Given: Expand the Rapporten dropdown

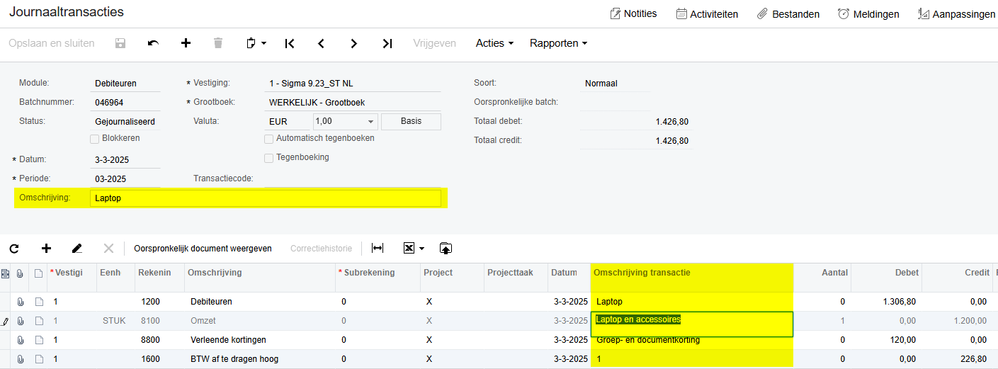Looking at the screenshot, I should (558, 43).
